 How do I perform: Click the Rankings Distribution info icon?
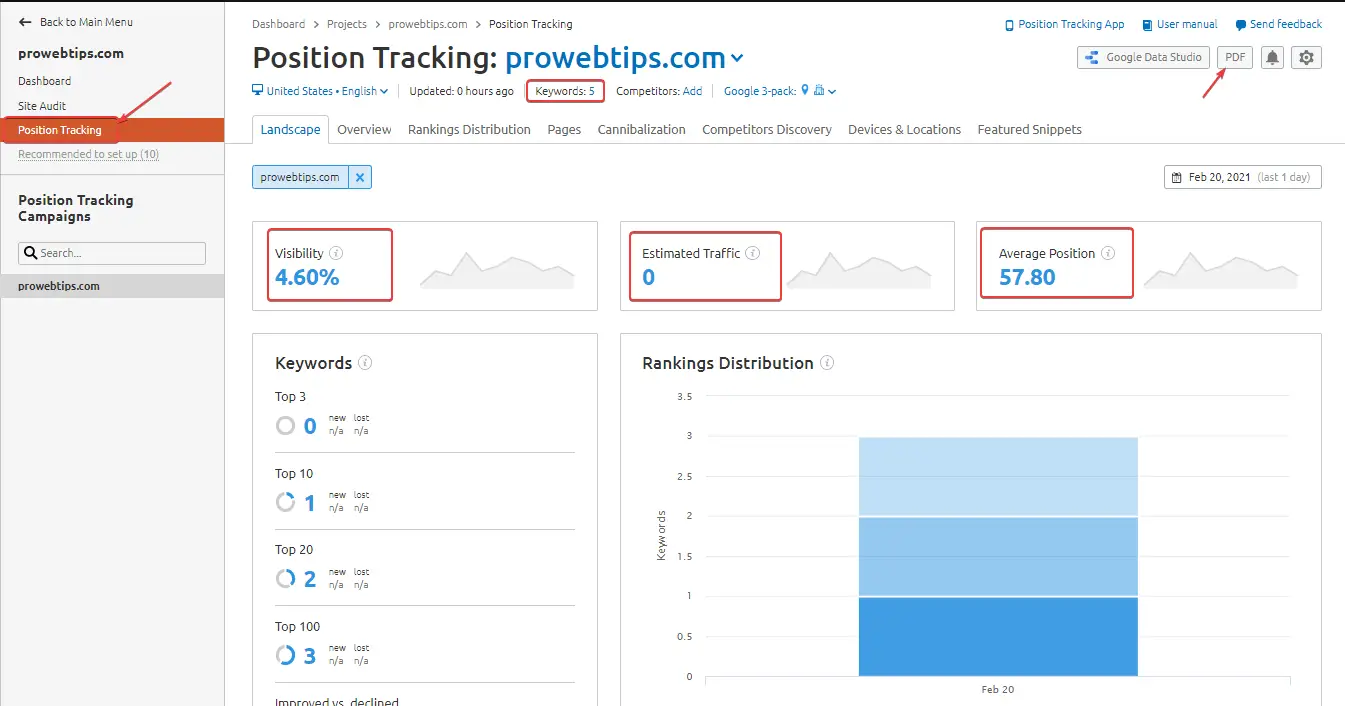pos(827,363)
